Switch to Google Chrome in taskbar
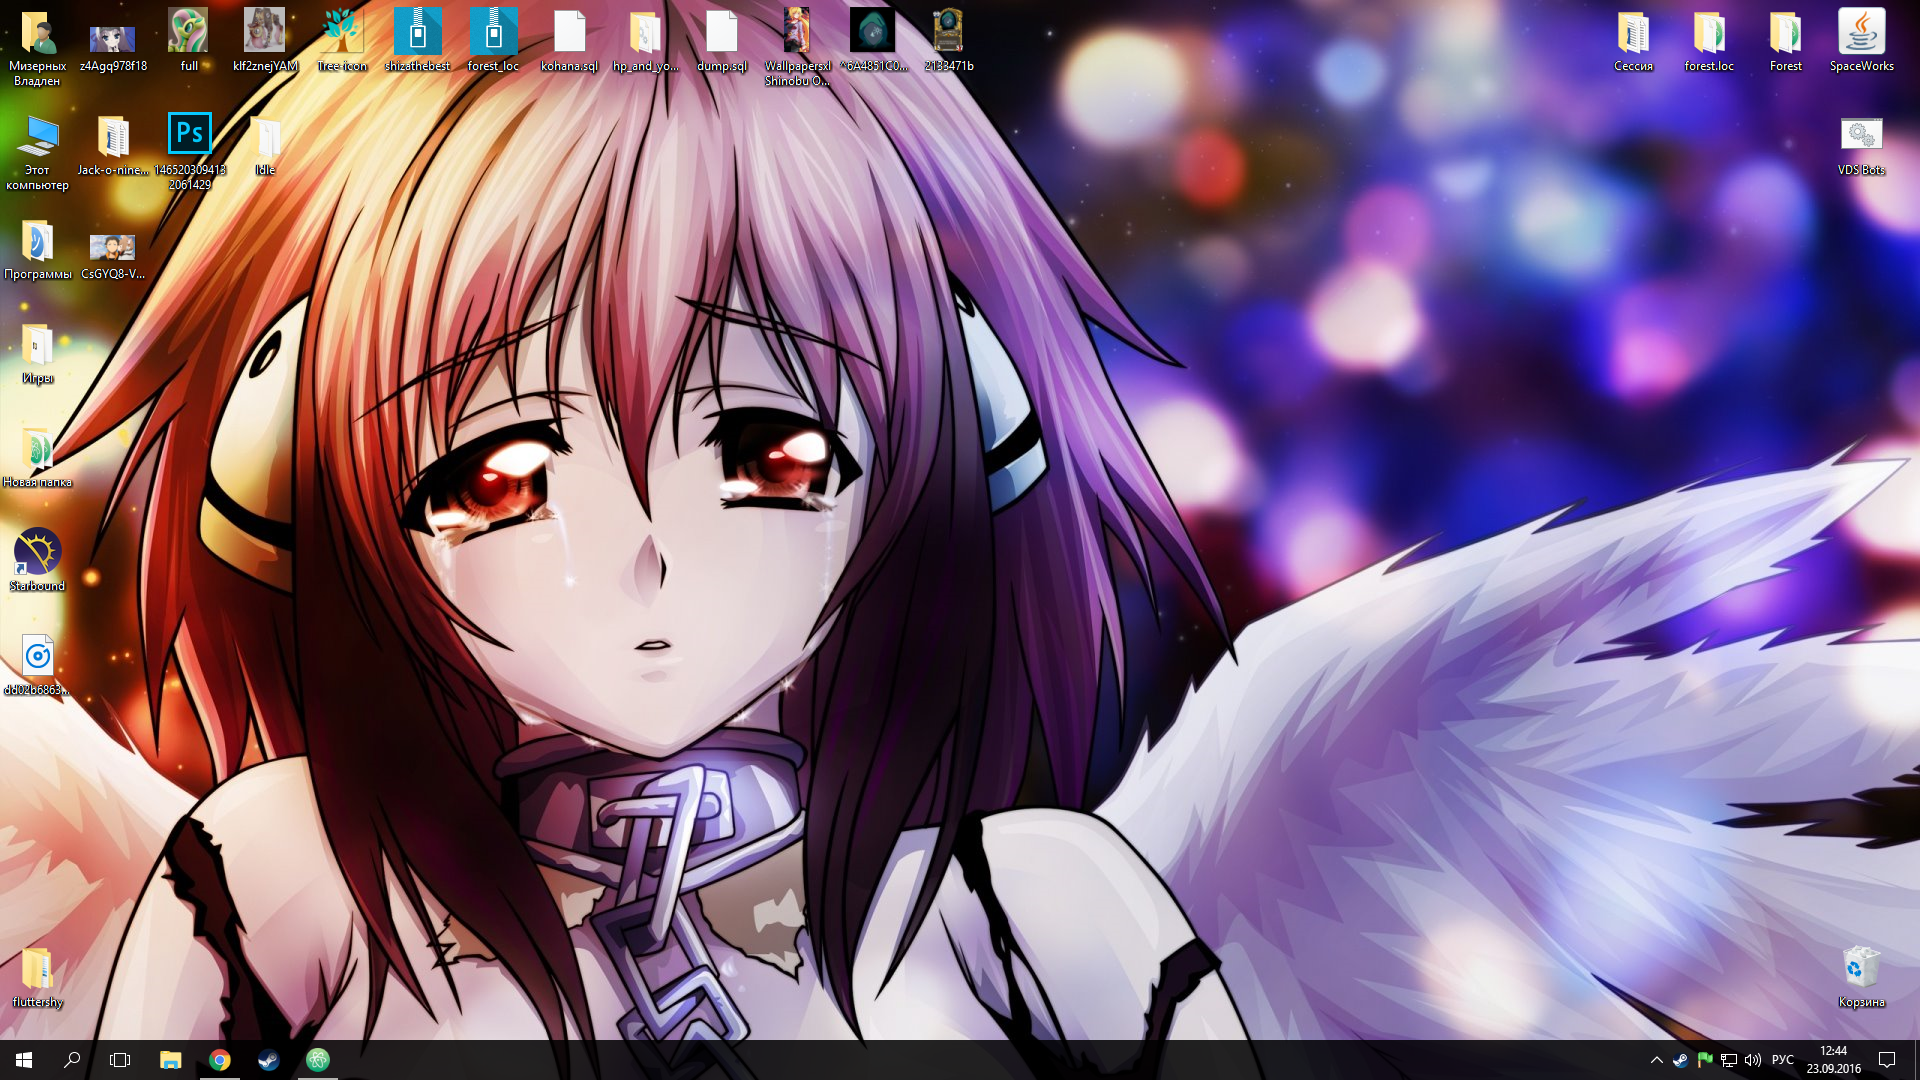This screenshot has height=1080, width=1920. [219, 1060]
